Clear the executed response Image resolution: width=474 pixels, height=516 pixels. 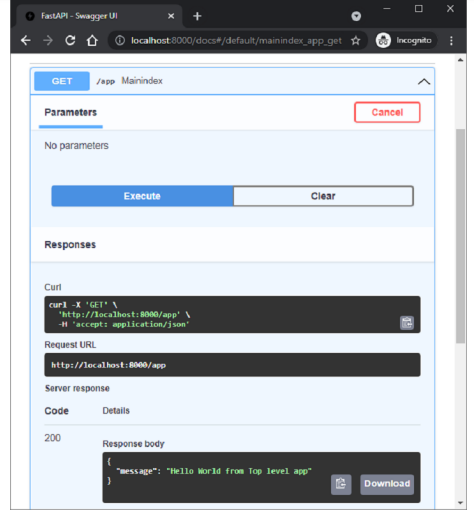[x=323, y=196]
